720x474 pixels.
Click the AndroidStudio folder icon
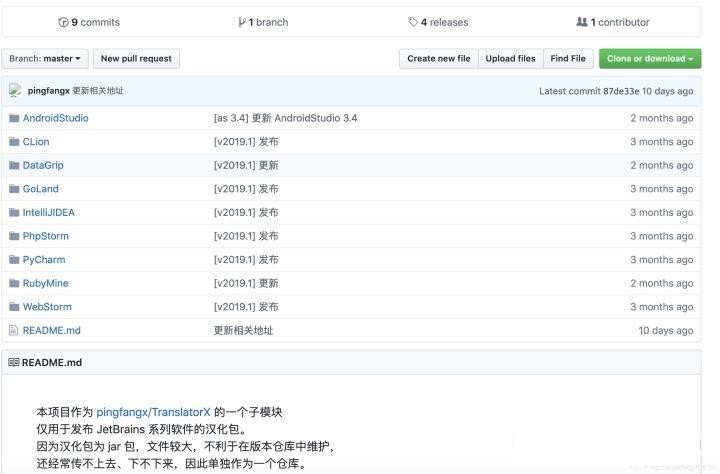14,118
